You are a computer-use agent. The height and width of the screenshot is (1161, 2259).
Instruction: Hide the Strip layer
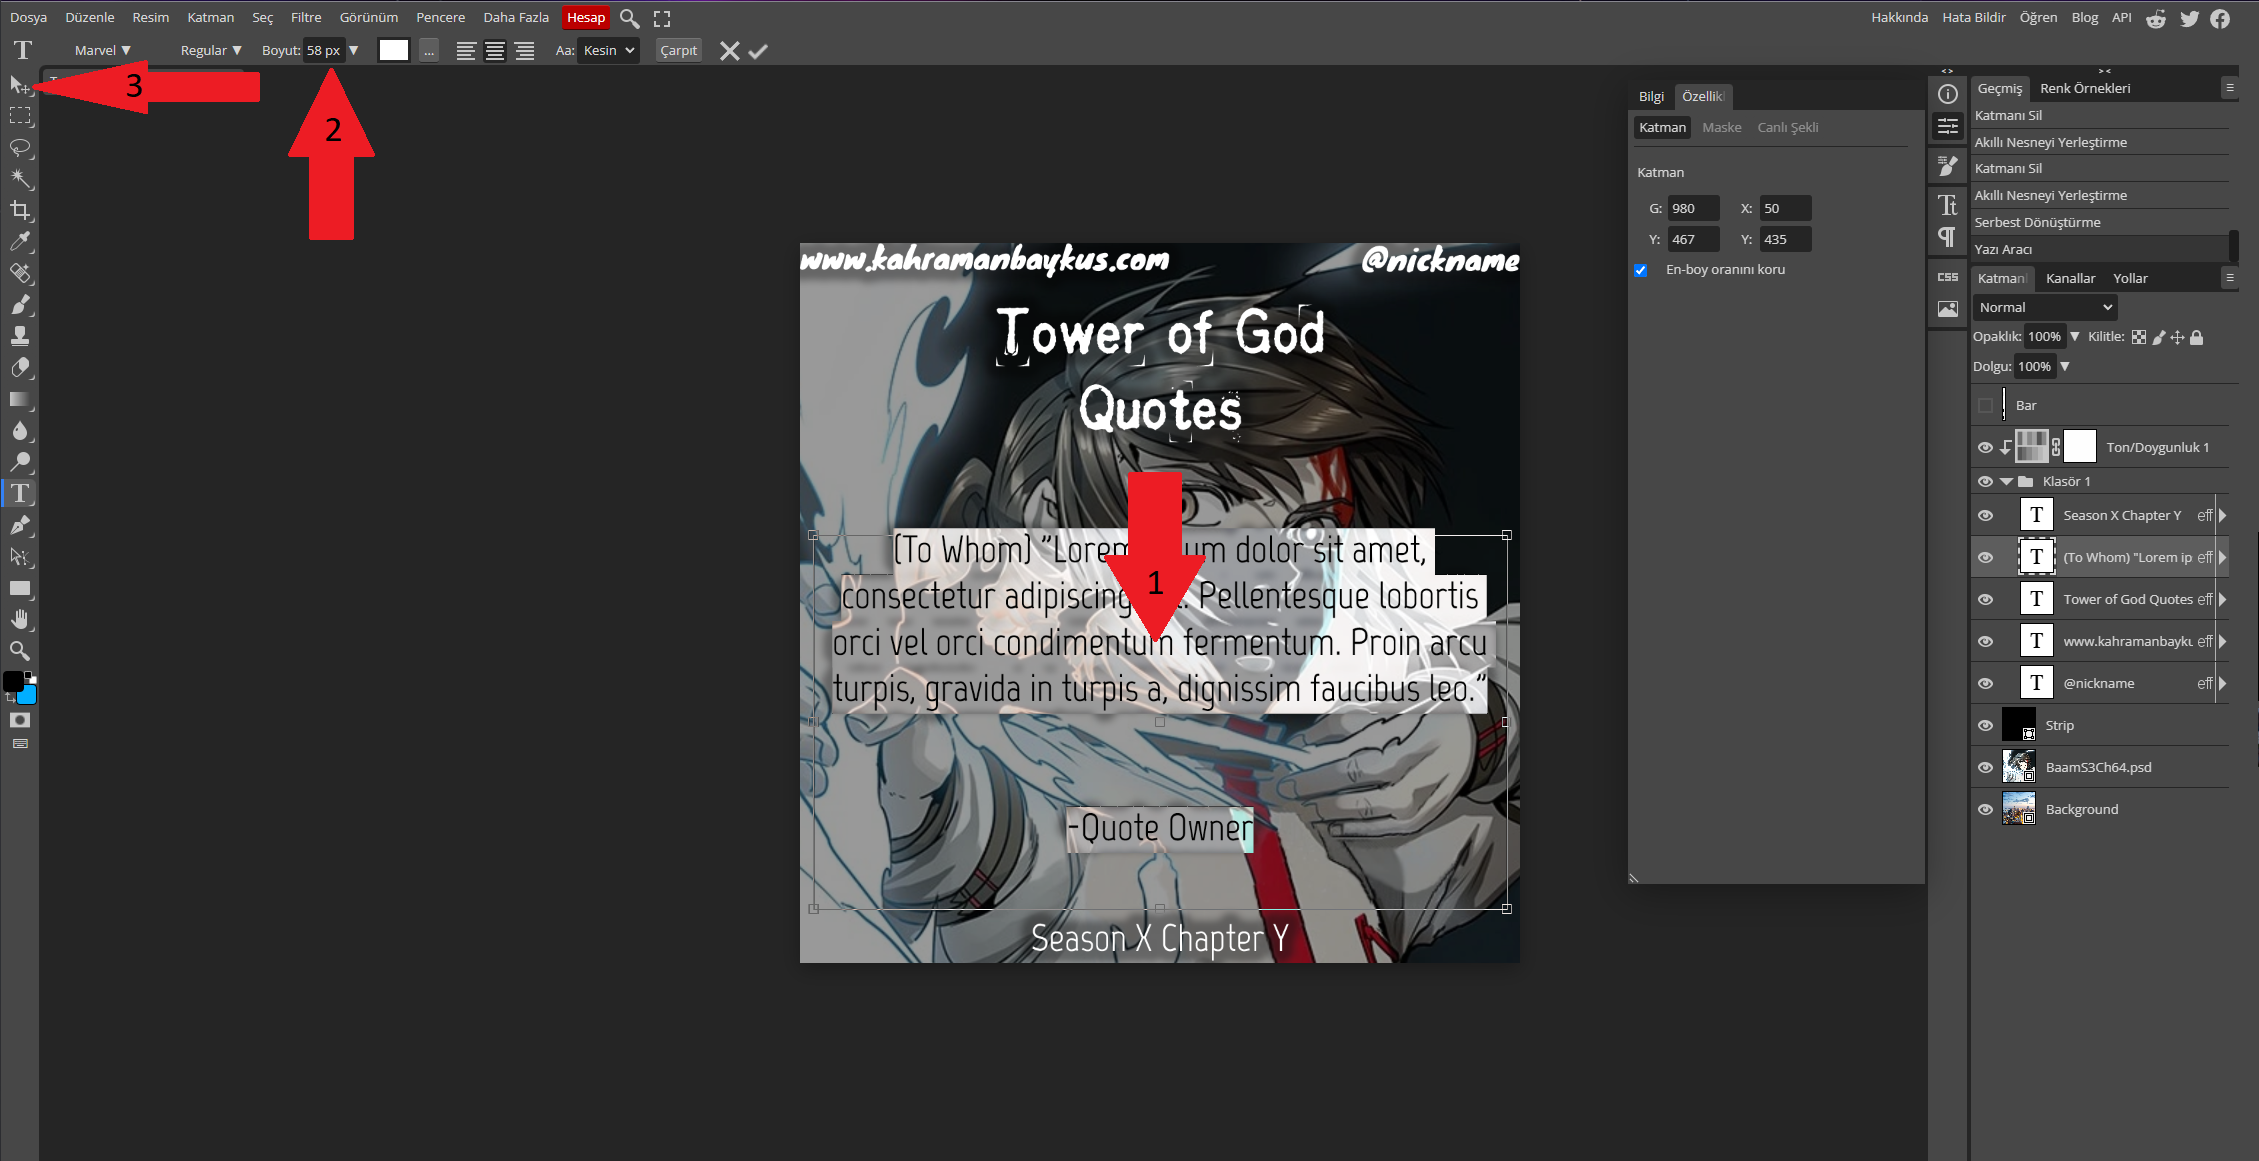click(1986, 725)
